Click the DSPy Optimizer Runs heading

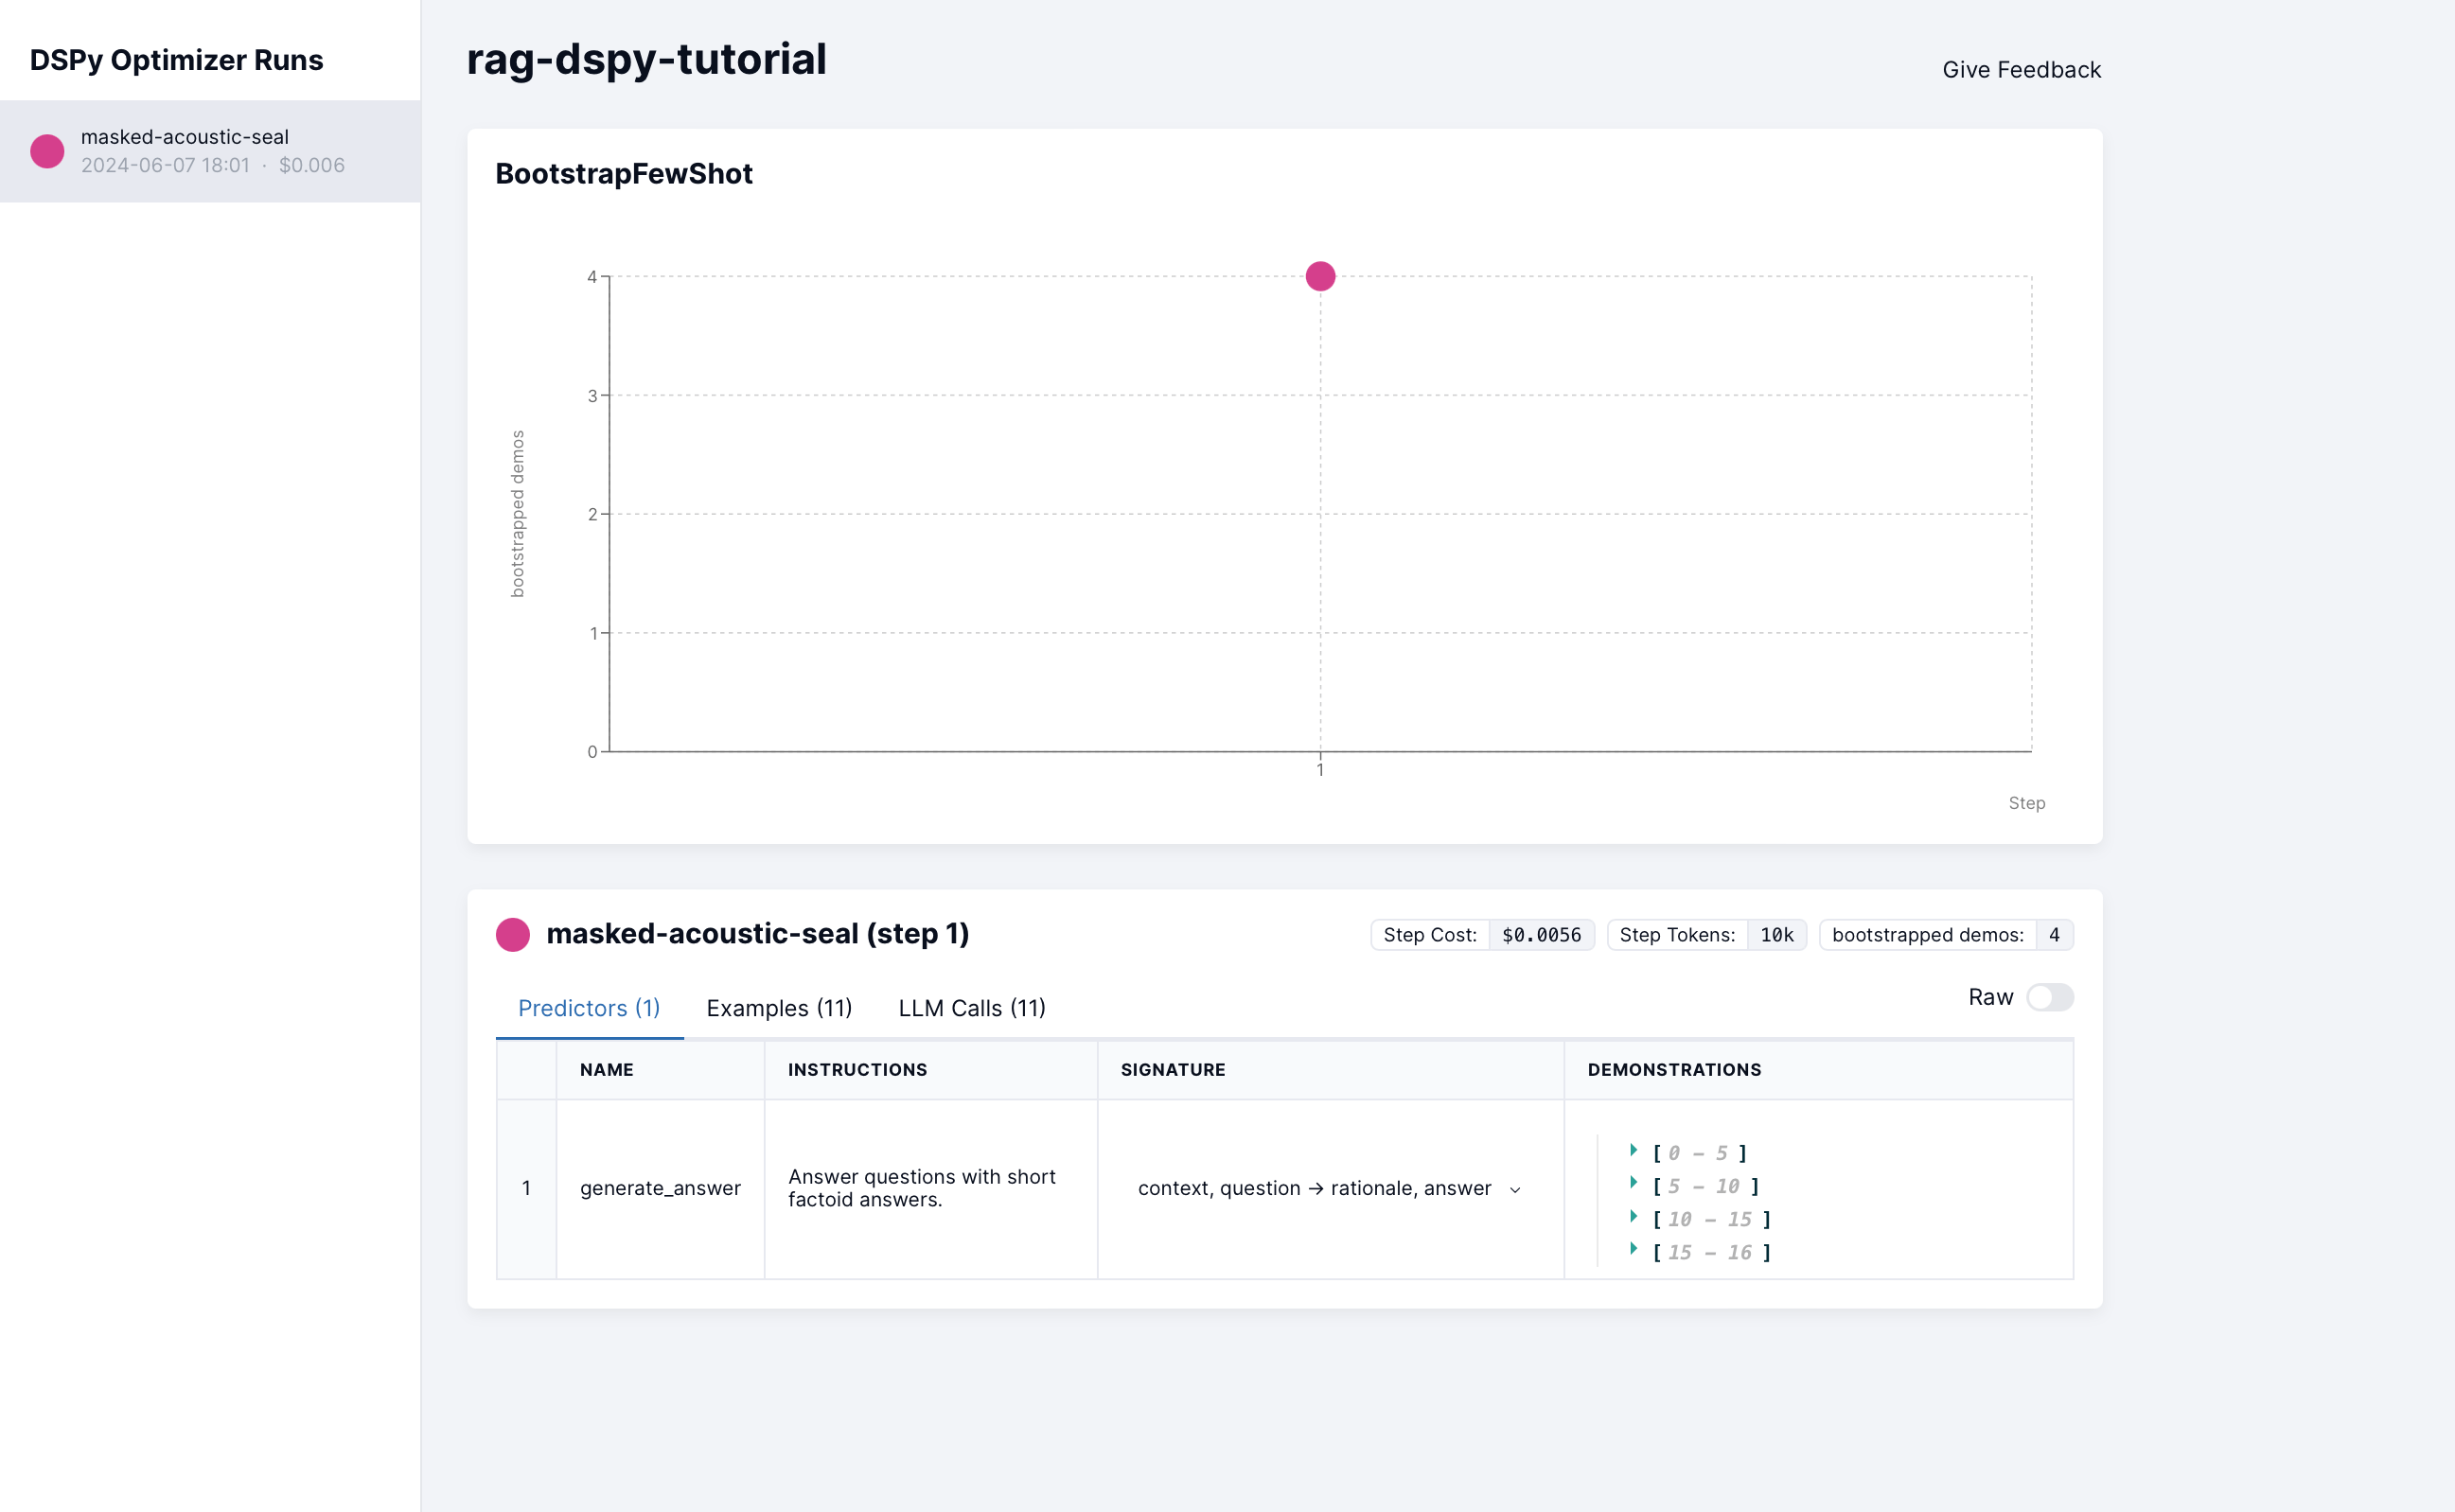(x=177, y=60)
